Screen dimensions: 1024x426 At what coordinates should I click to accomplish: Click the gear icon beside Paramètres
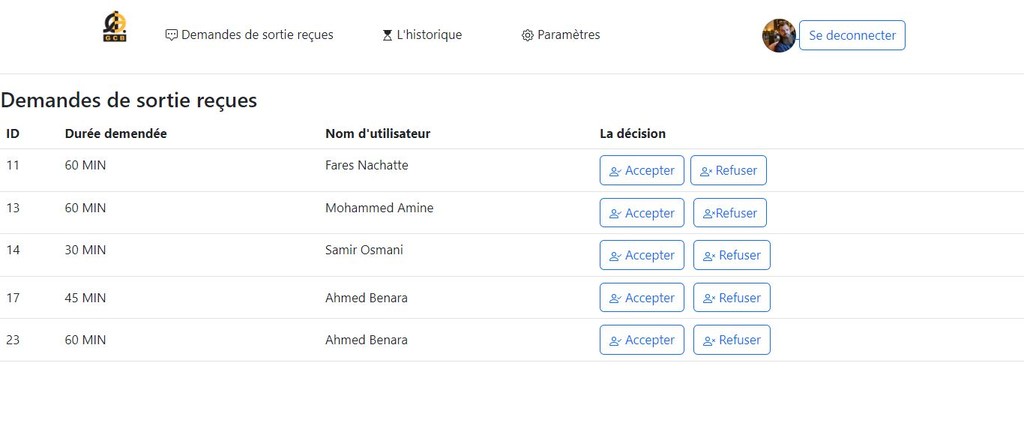(528, 35)
